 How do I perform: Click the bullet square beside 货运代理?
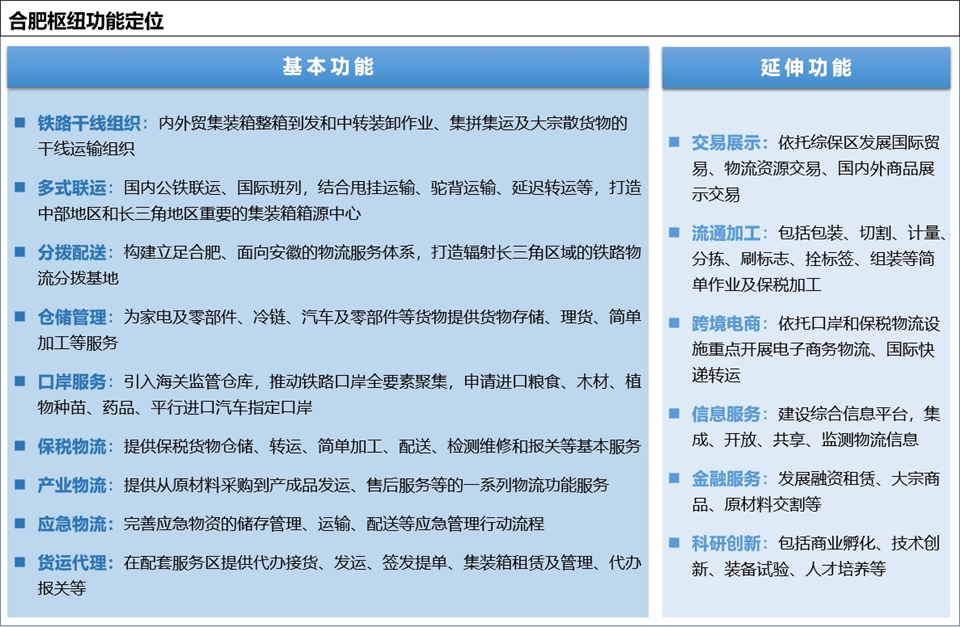click(20, 562)
